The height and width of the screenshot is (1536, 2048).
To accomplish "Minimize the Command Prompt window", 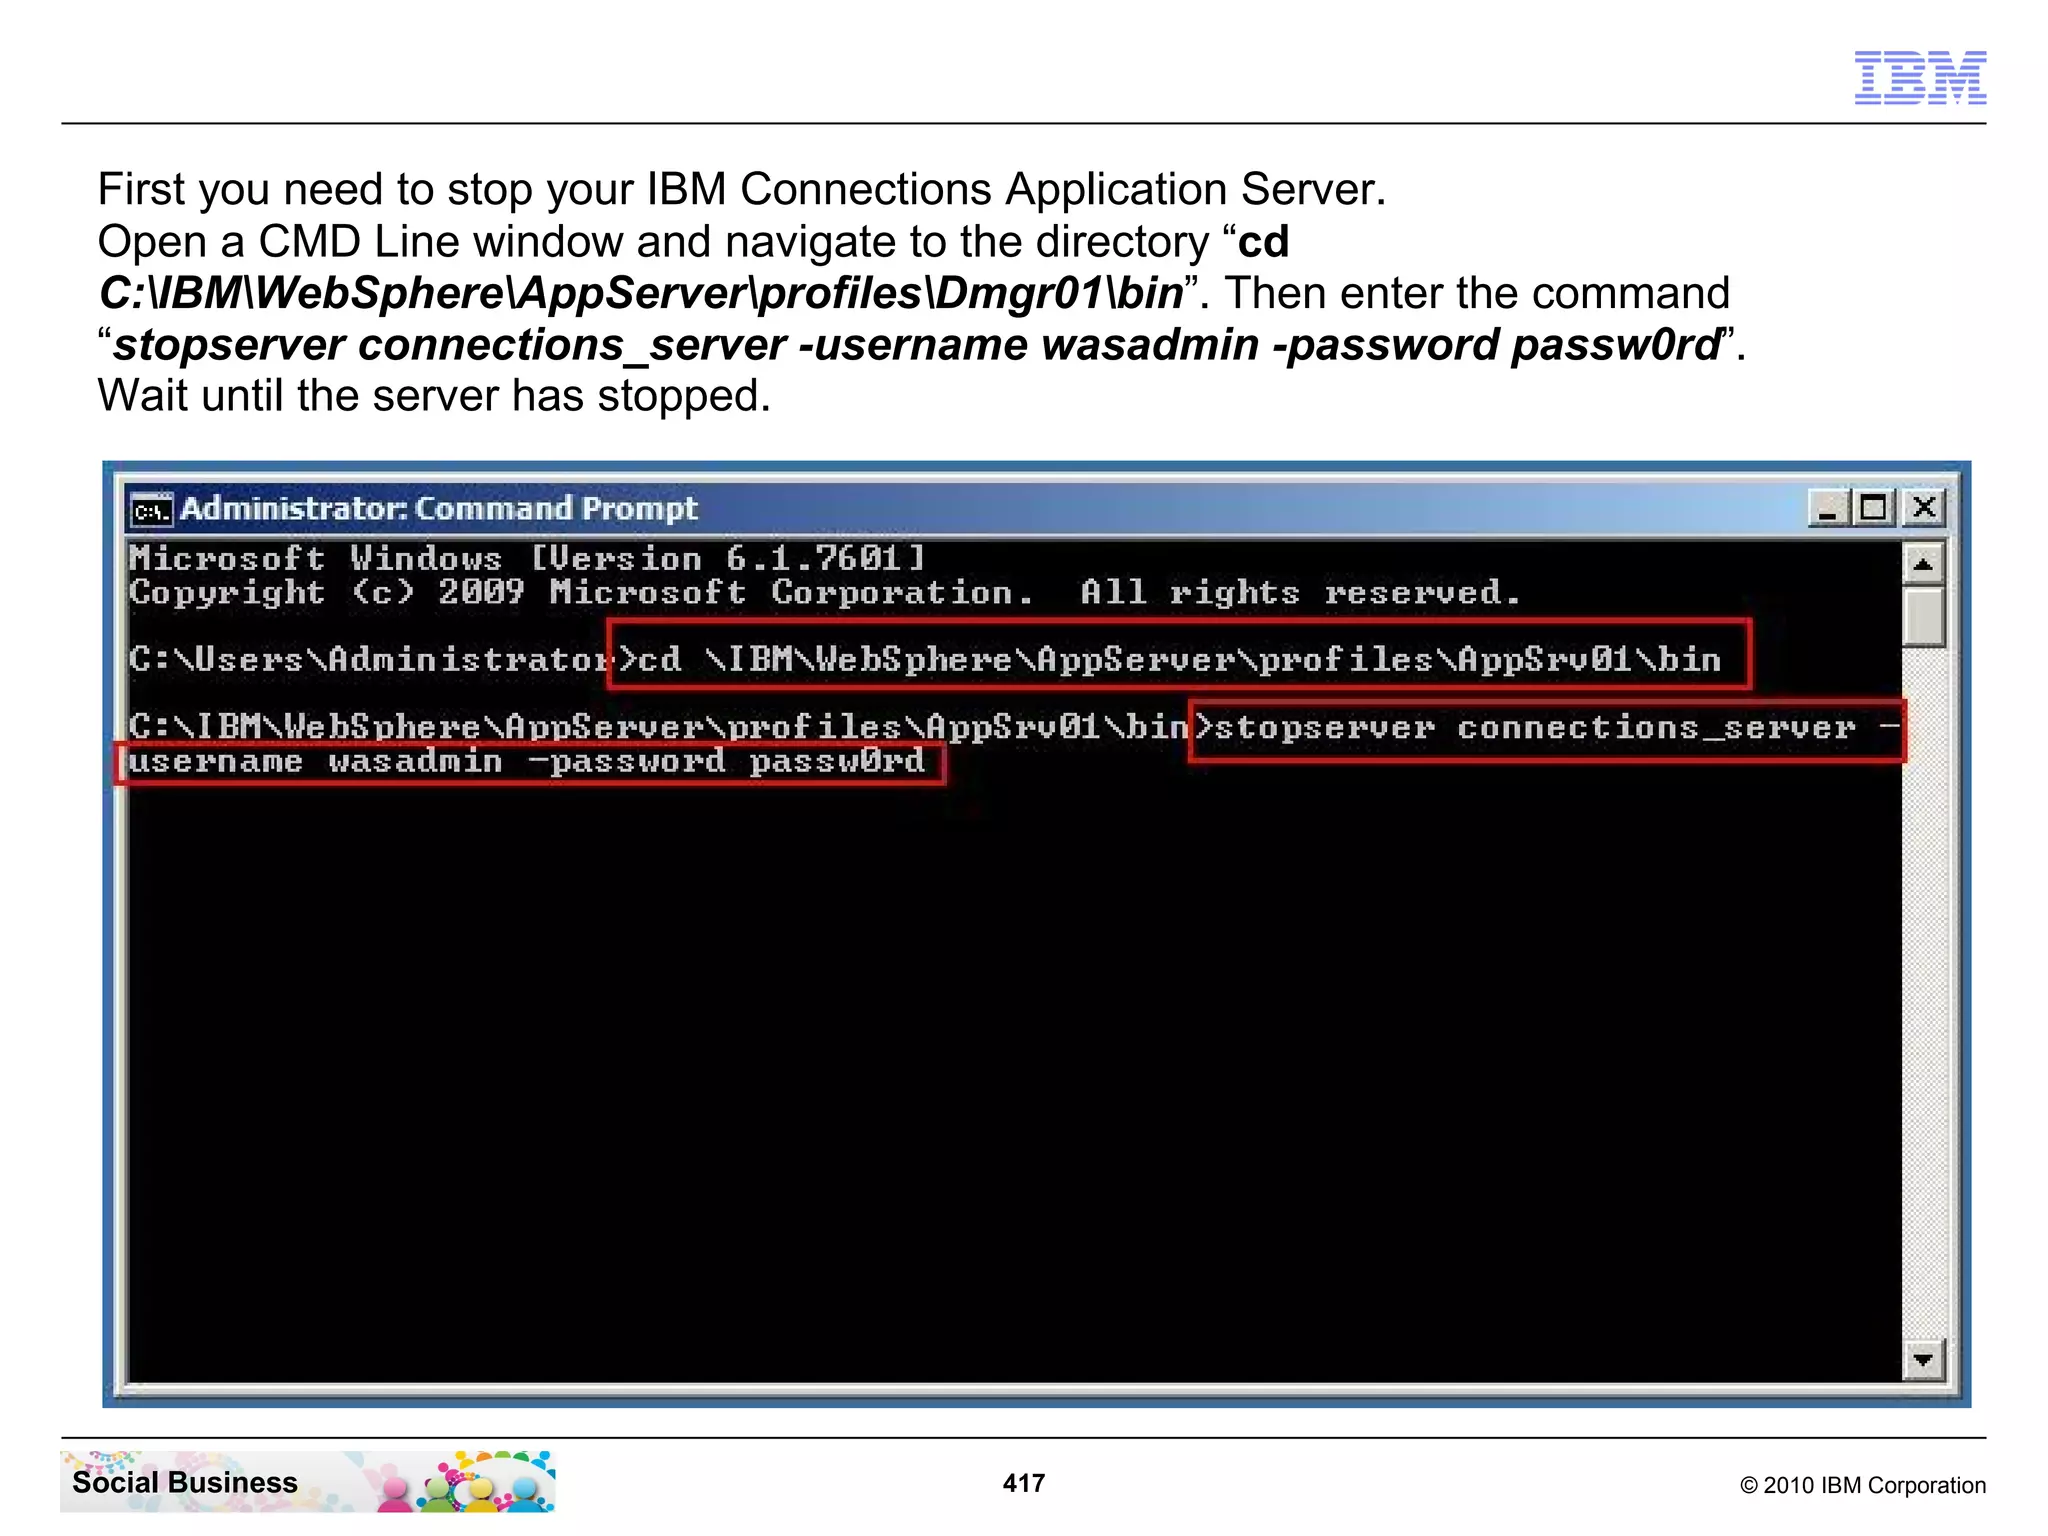I will tap(1829, 508).
